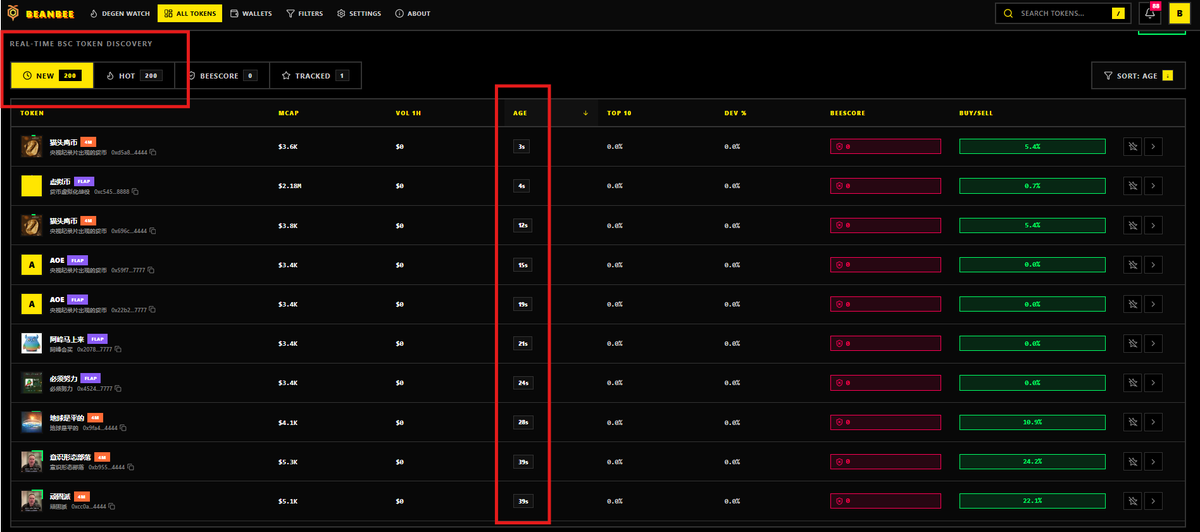Expand the 4s age token row chevron

pos(1153,185)
